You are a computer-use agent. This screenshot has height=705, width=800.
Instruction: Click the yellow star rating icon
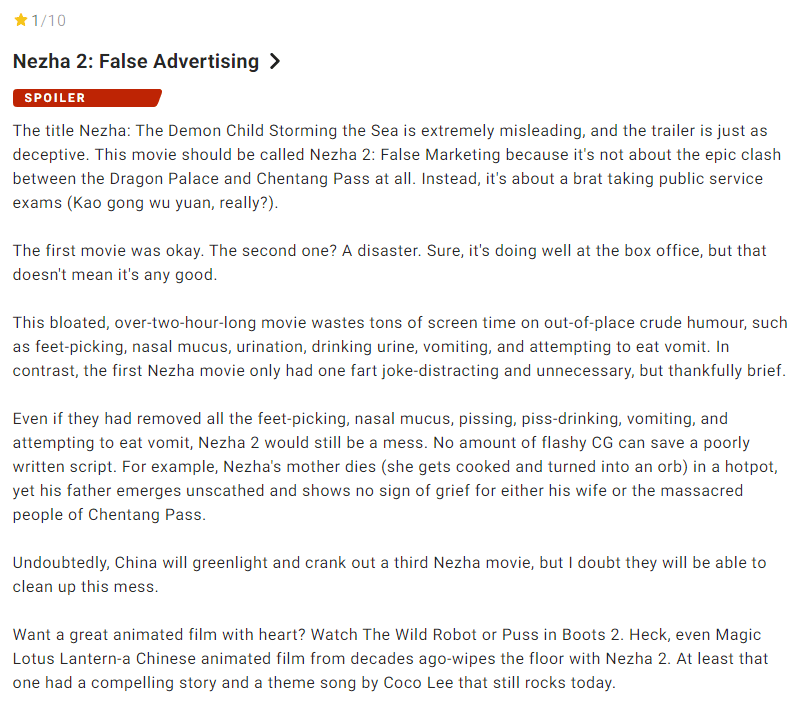[21, 20]
